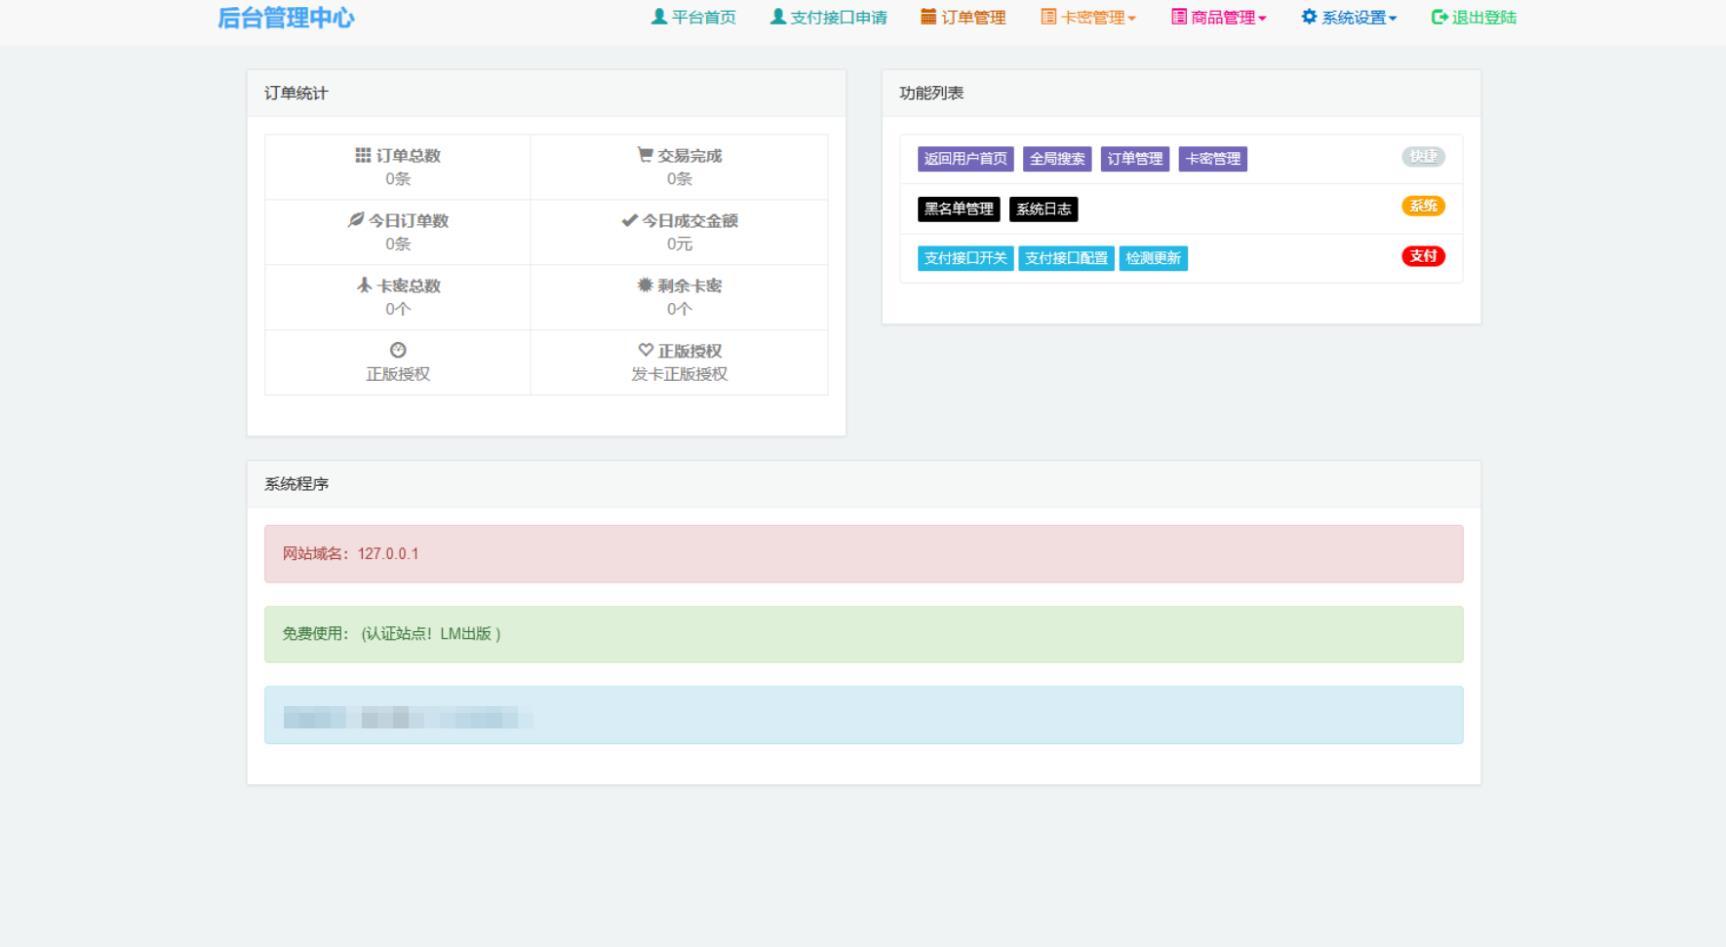Click the certificate icon beside 剩余卡密
1726x947 pixels.
pos(645,285)
